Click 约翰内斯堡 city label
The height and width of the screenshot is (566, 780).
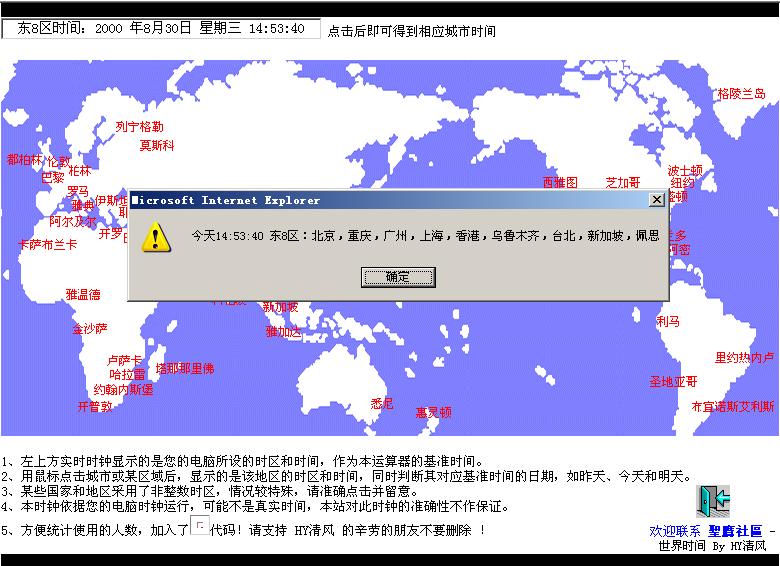123,389
